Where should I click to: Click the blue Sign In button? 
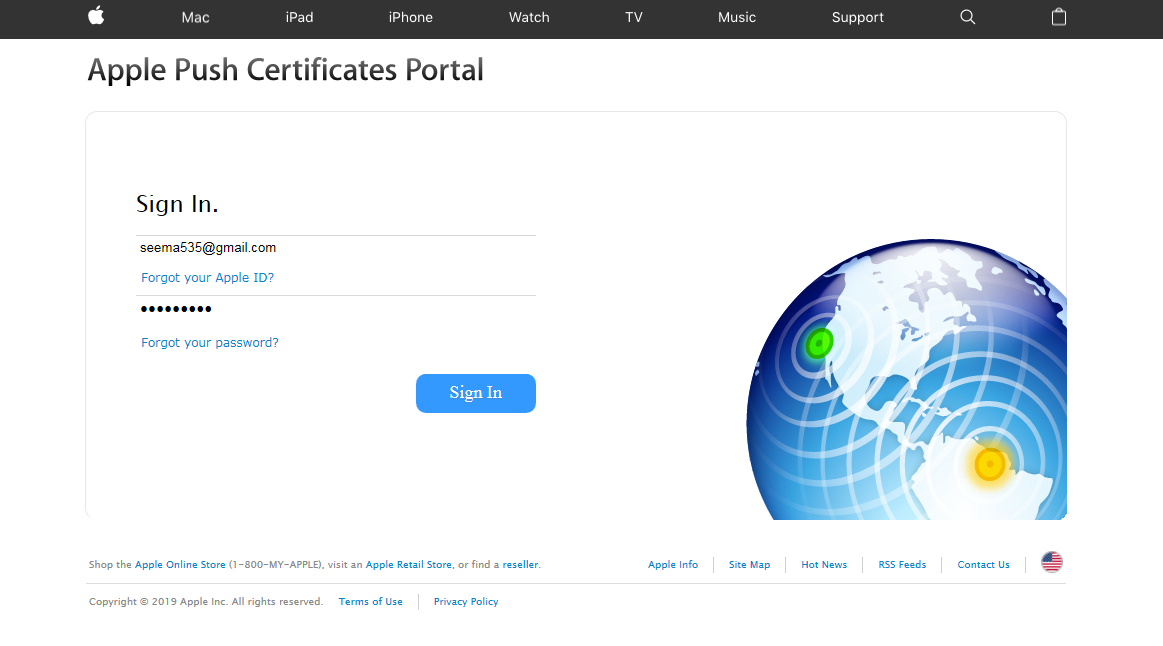475,393
